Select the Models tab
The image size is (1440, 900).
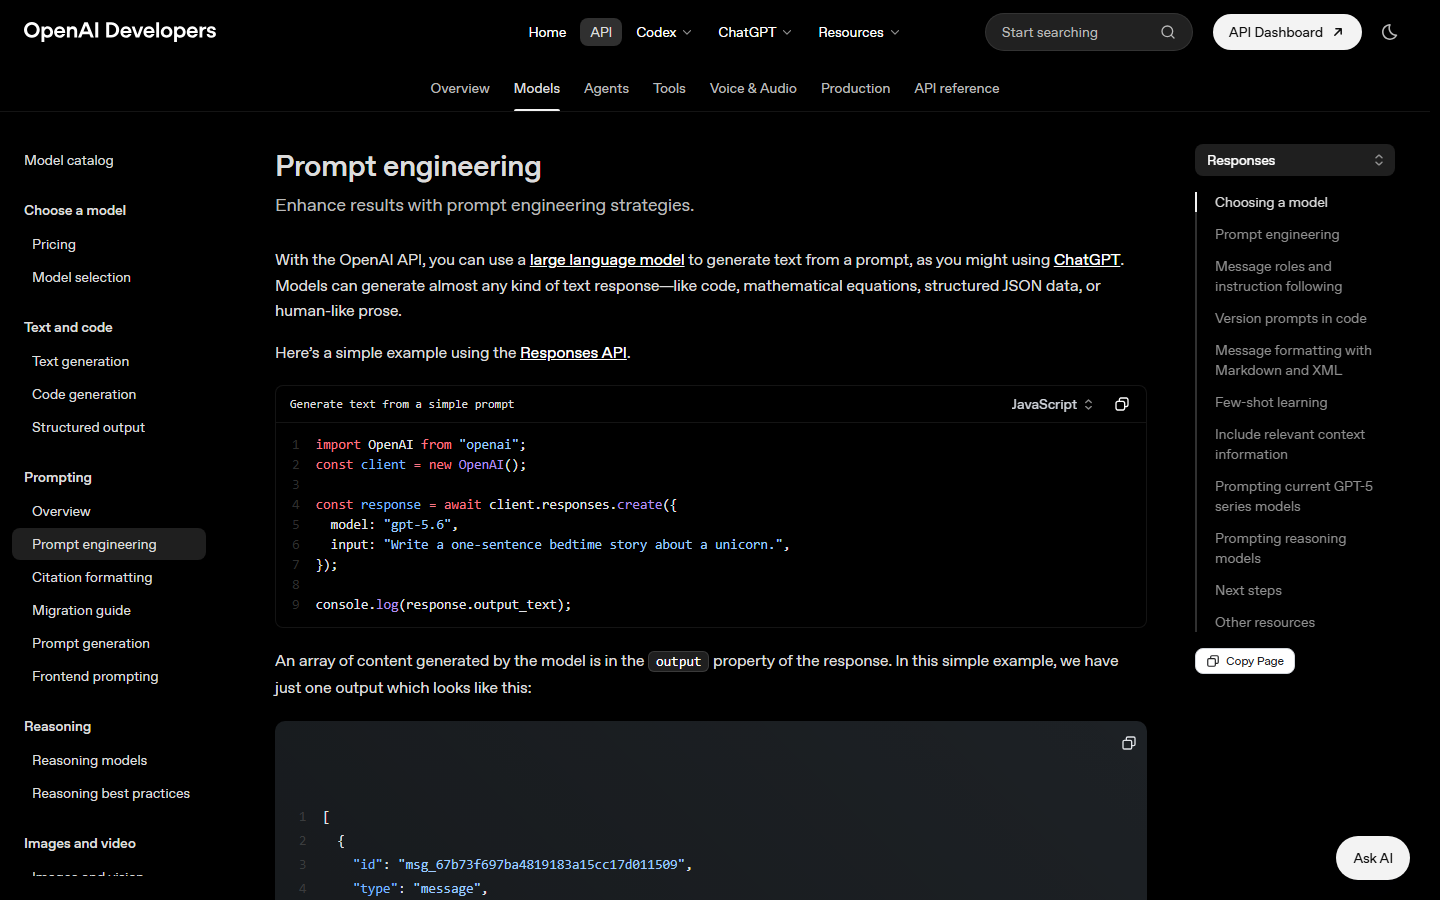tap(537, 88)
